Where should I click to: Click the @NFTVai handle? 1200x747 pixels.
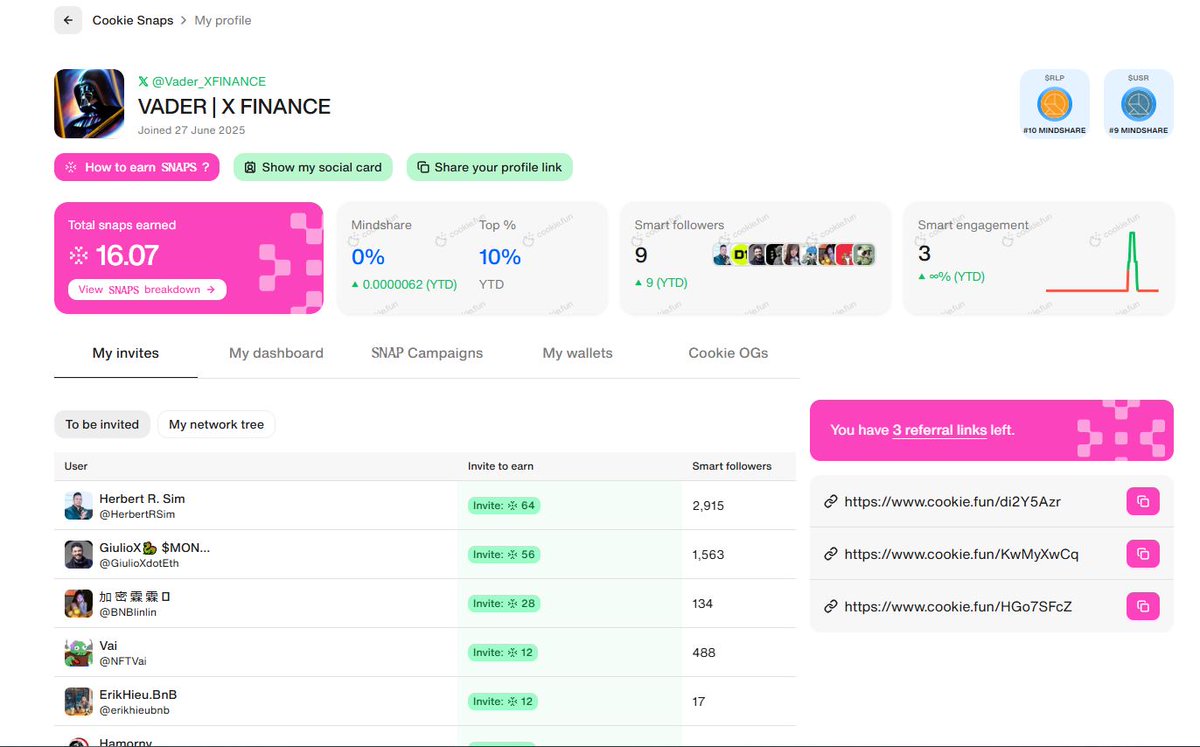[x=122, y=661]
